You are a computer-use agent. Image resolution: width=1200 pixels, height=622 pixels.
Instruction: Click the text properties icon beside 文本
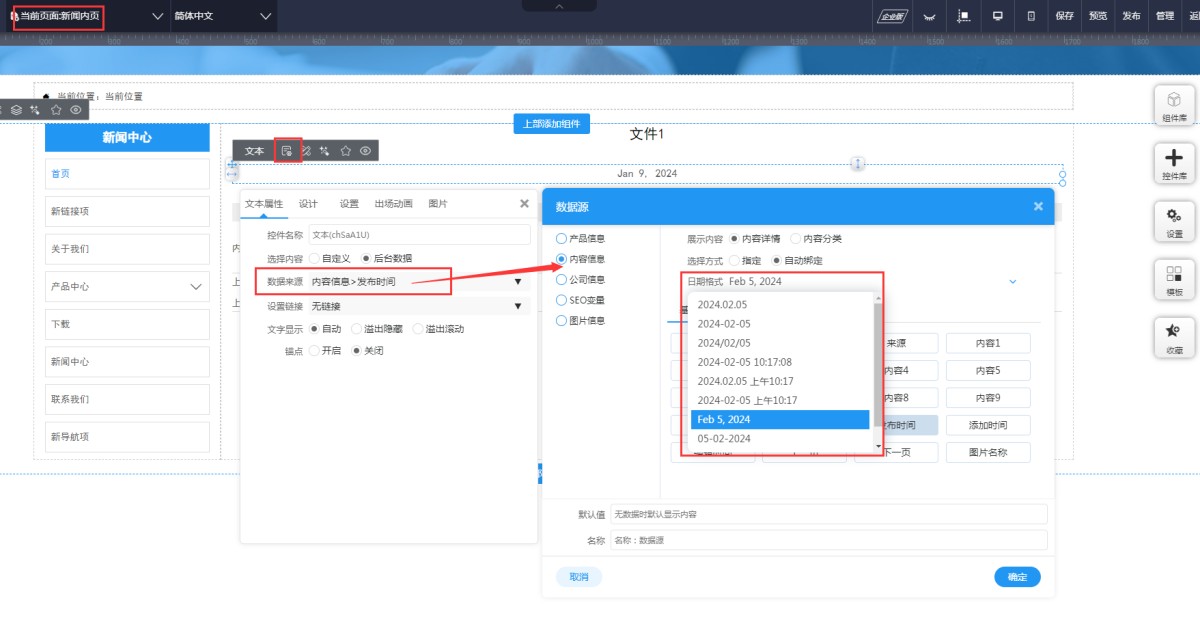tap(287, 151)
